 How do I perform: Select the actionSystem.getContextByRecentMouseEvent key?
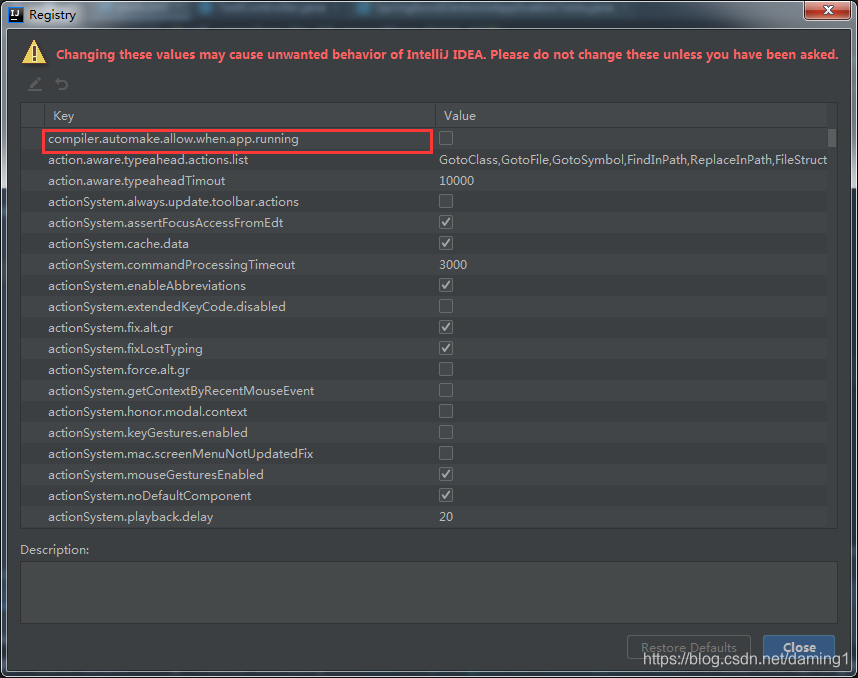pos(181,391)
